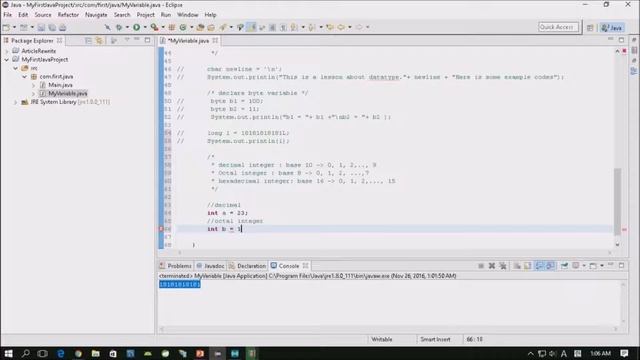Maximize the Console view panel
This screenshot has width=640, height=360.
click(x=621, y=265)
